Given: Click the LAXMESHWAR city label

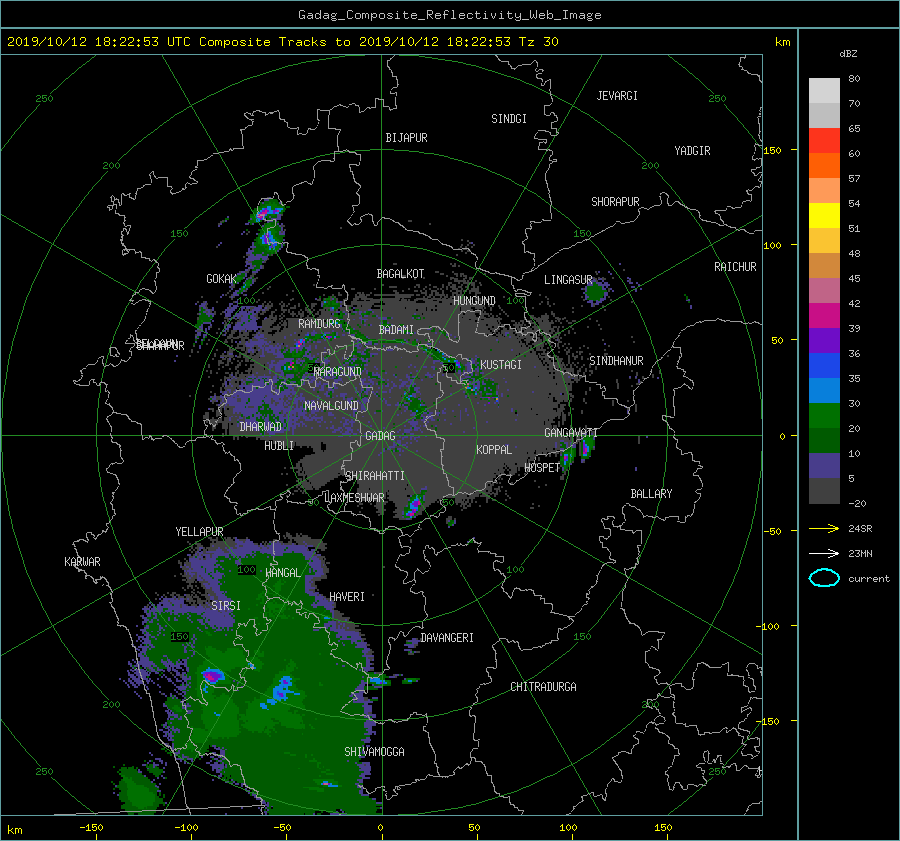Looking at the screenshot, I should pyautogui.click(x=355, y=498).
